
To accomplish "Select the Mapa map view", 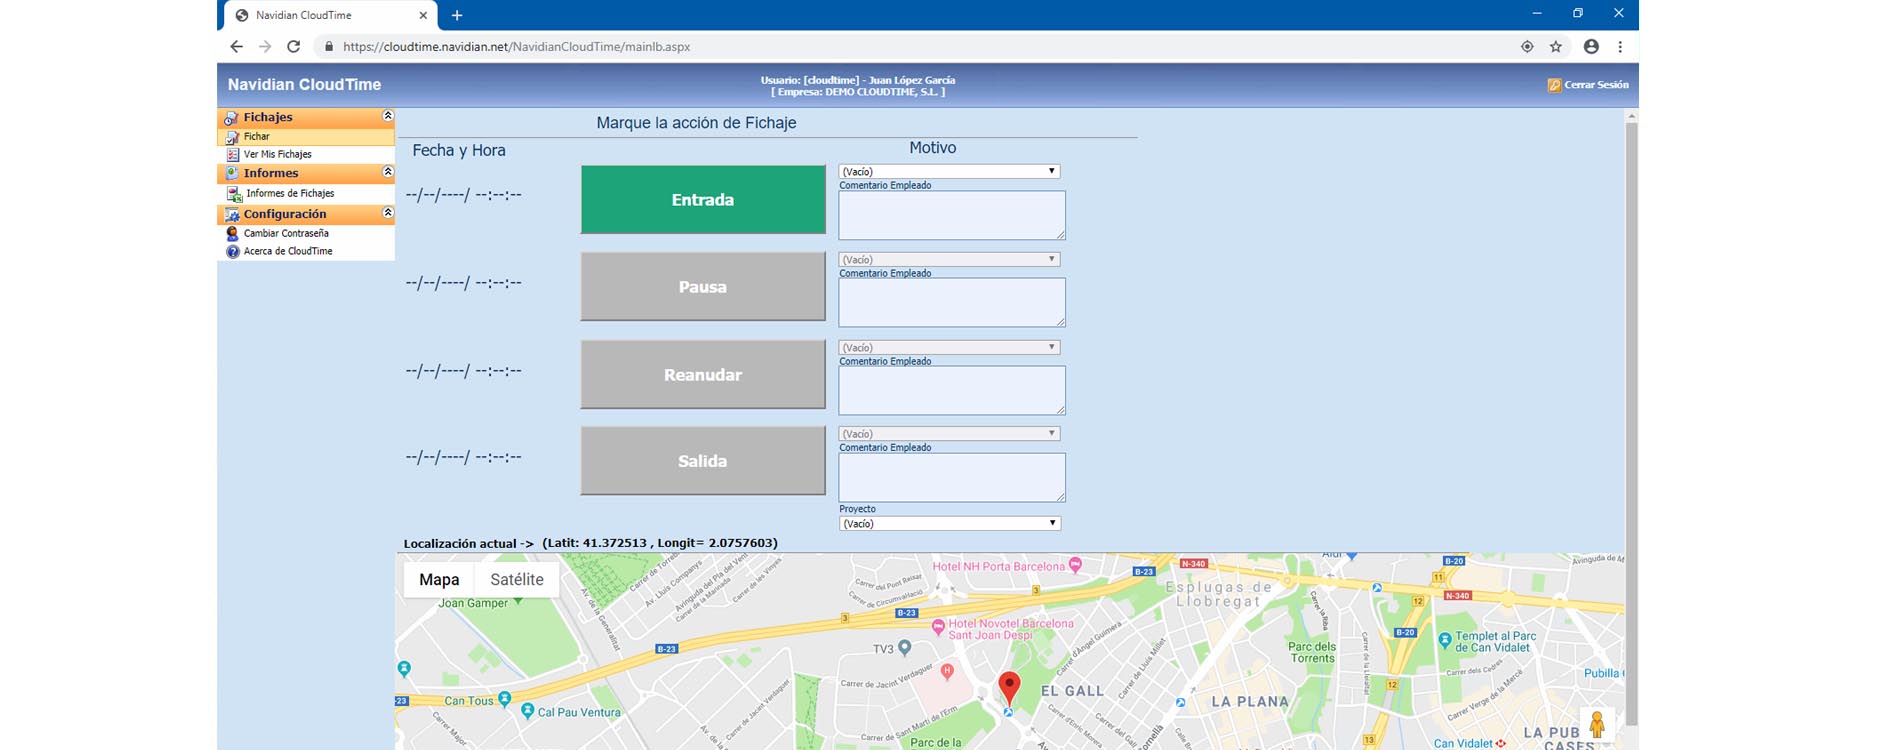I will click(x=439, y=580).
